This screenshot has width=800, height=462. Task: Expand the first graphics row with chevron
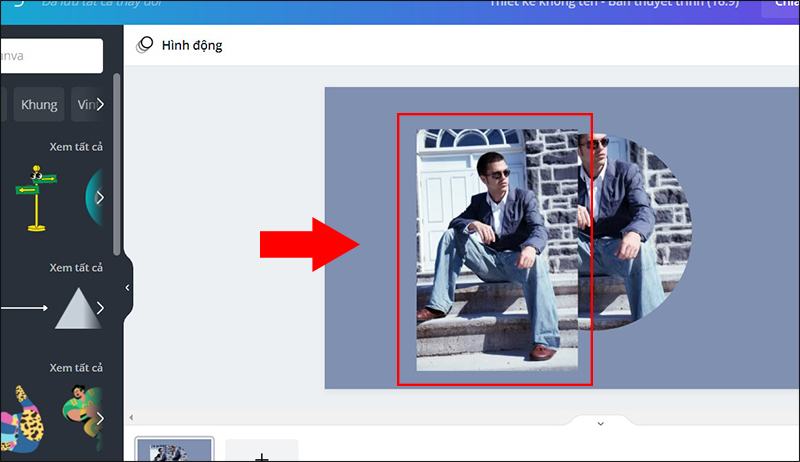(100, 197)
